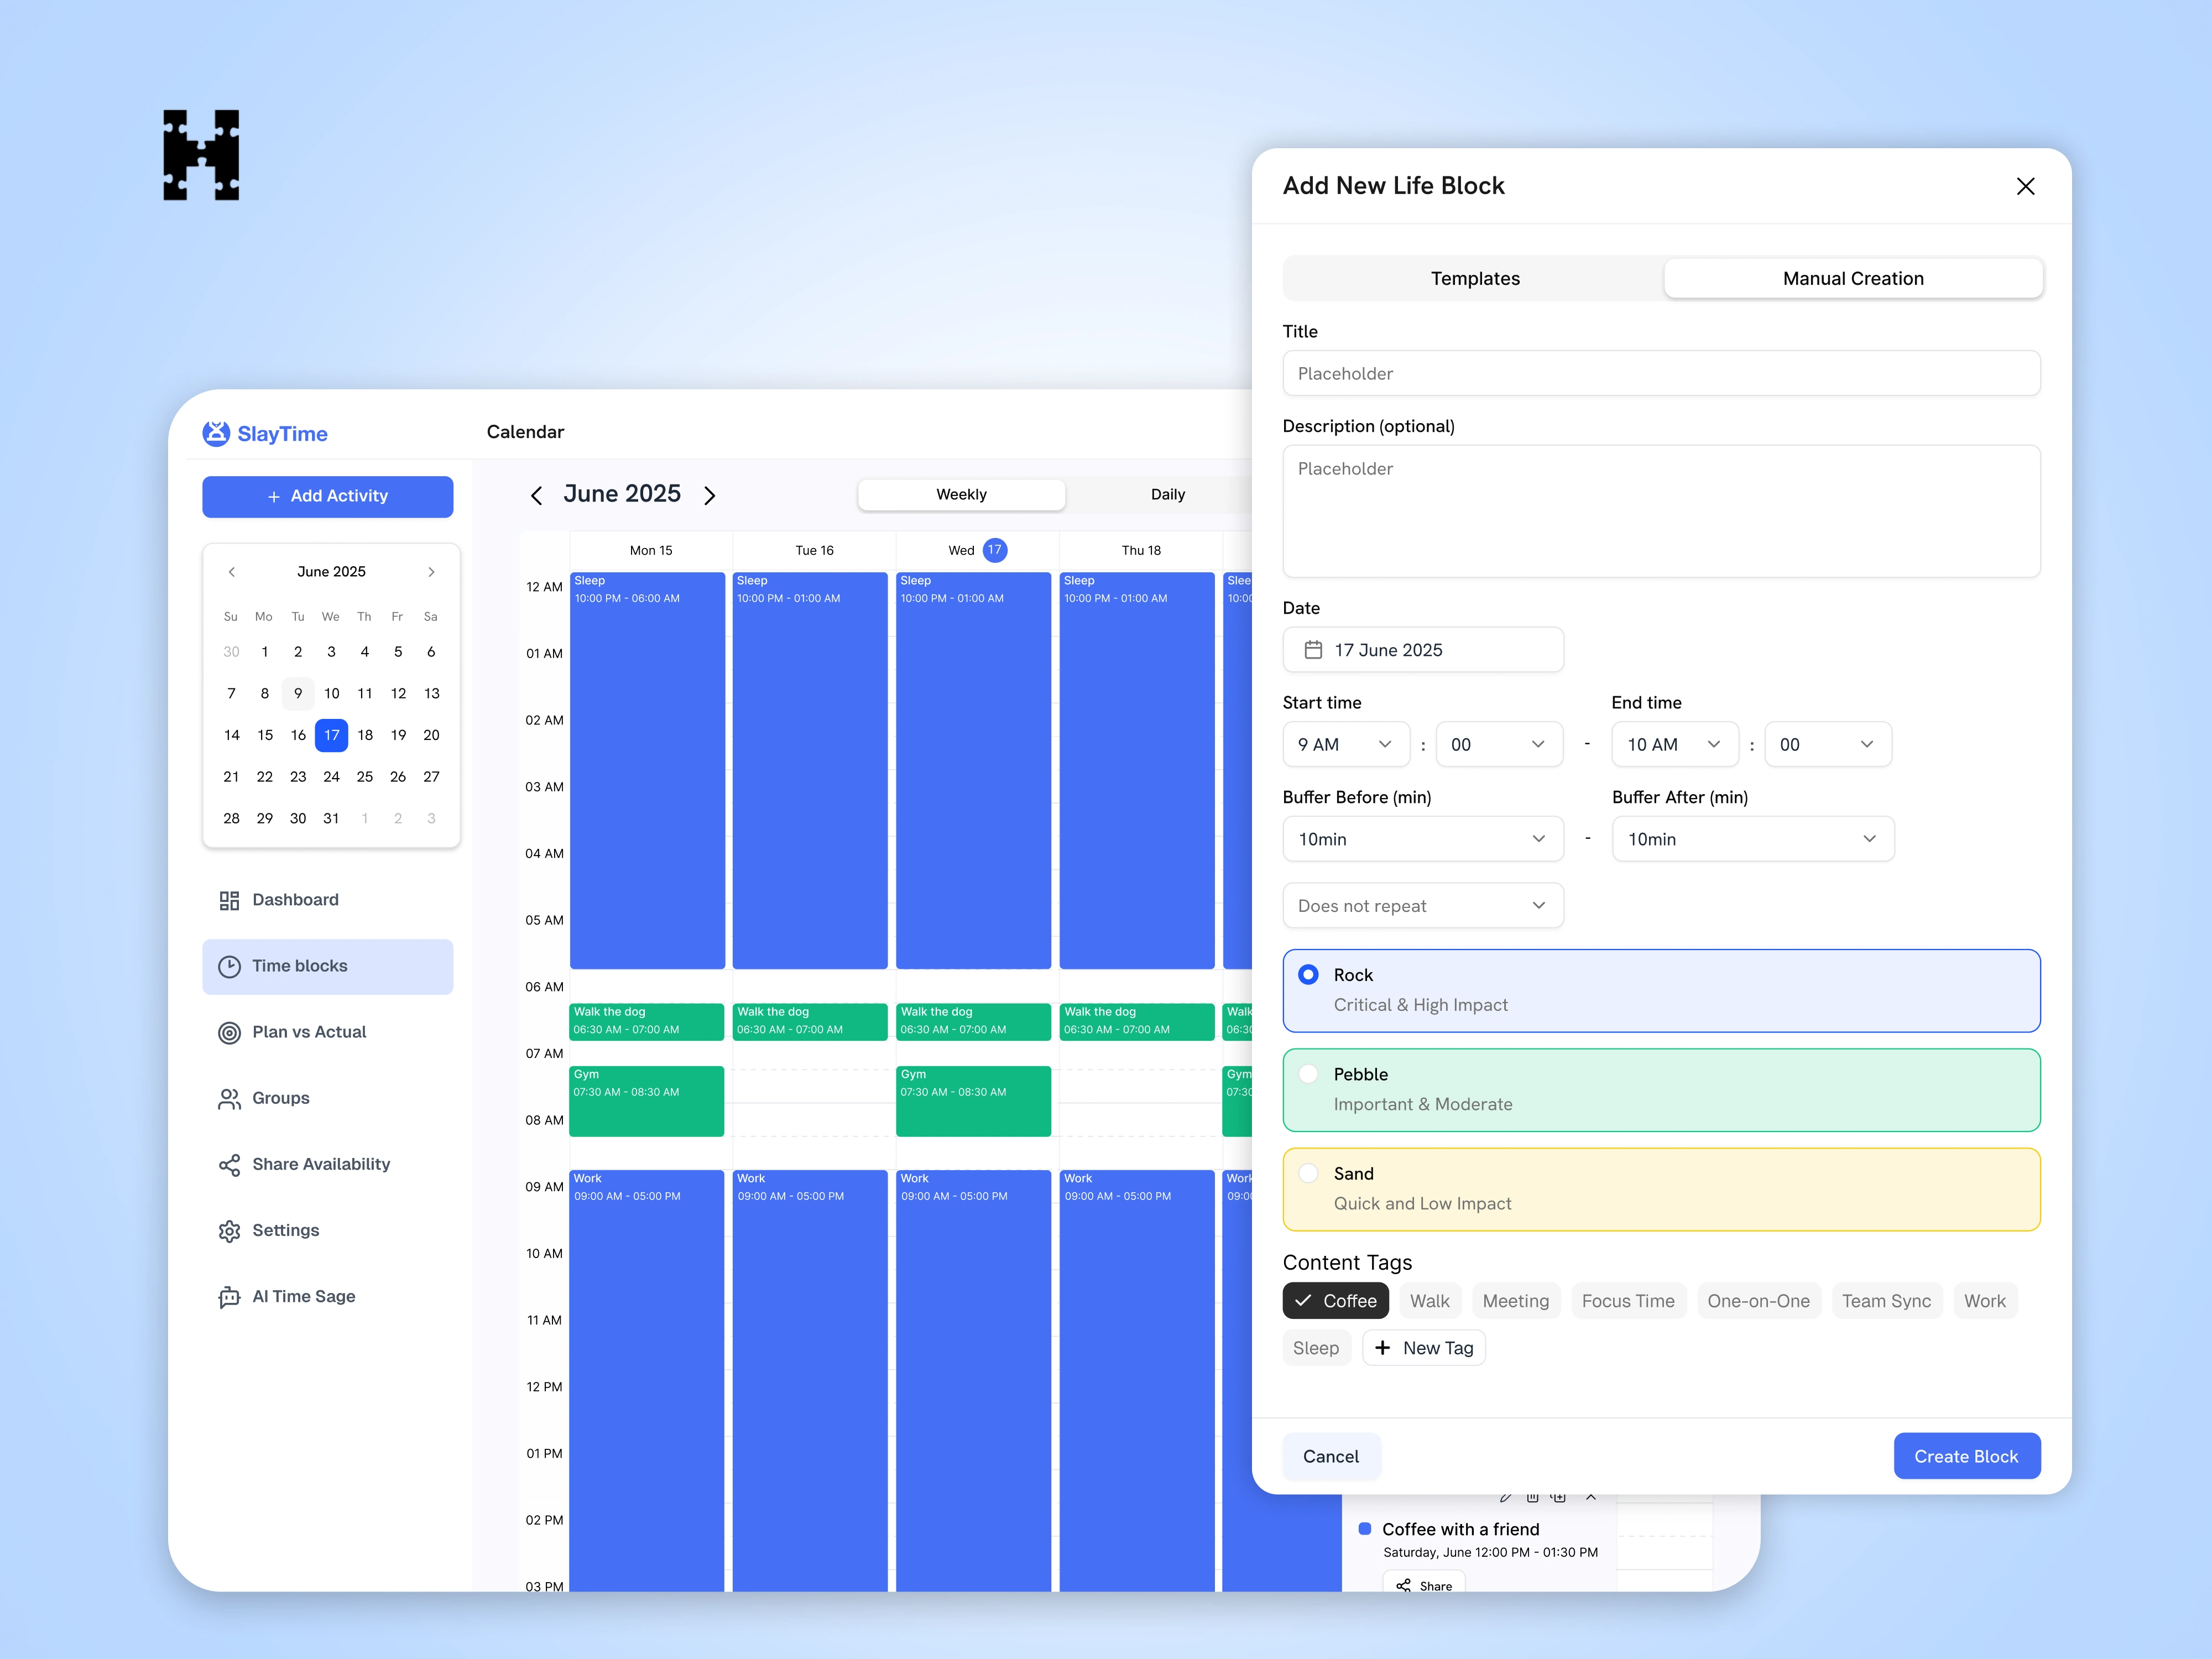Open the repeat options dropdown
2212x1659 pixels.
pyautogui.click(x=1422, y=905)
